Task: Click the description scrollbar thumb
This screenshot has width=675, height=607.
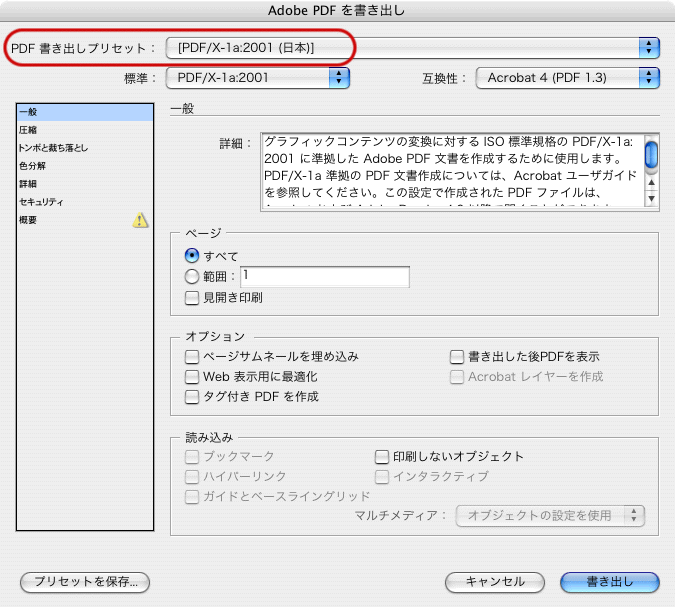Action: click(651, 154)
